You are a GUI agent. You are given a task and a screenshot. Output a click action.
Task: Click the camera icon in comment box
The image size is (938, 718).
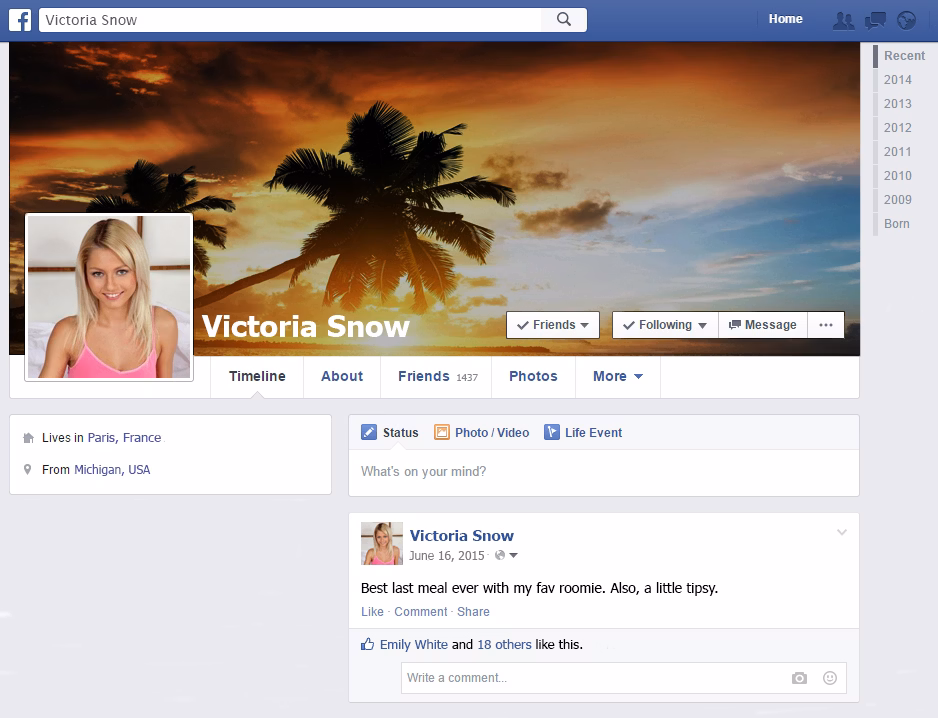point(799,678)
